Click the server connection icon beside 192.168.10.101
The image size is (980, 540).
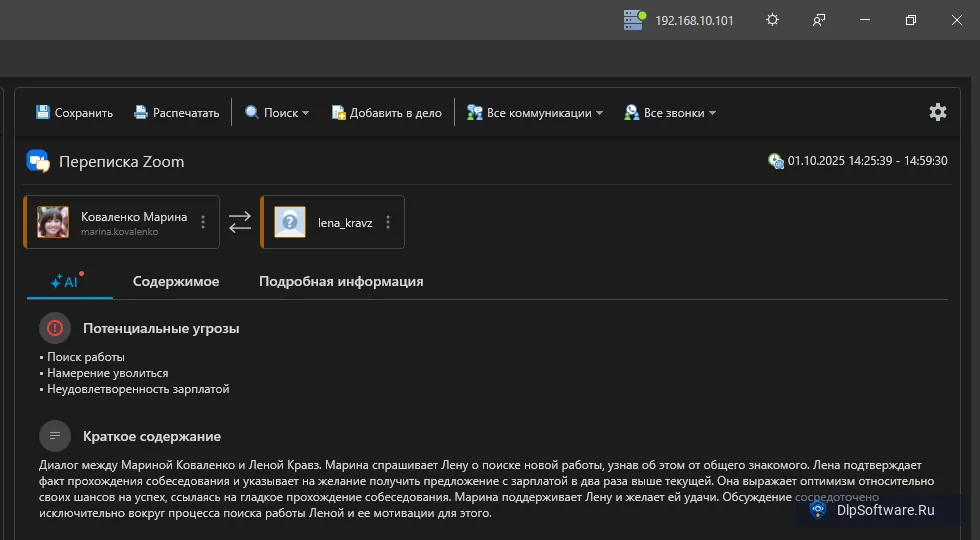tap(634, 20)
